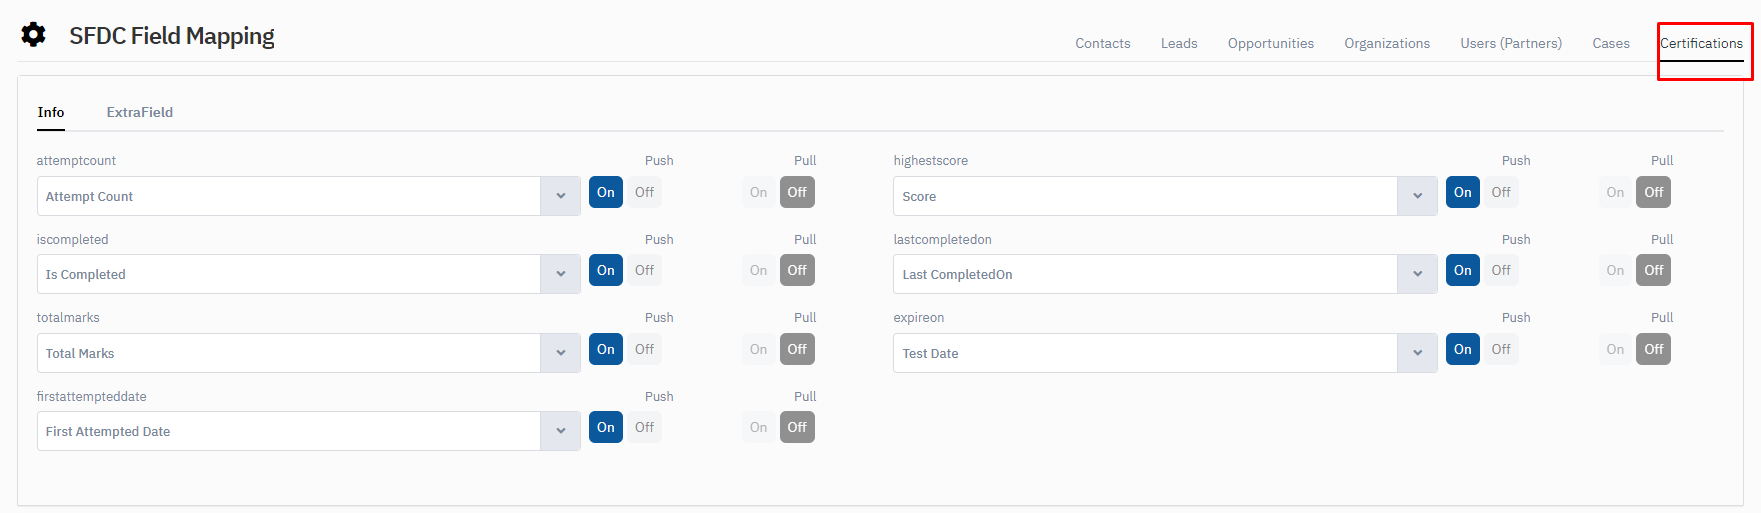Screen dimensions: 1761x513
Task: Turn off Push for attemptcount
Action: [644, 192]
